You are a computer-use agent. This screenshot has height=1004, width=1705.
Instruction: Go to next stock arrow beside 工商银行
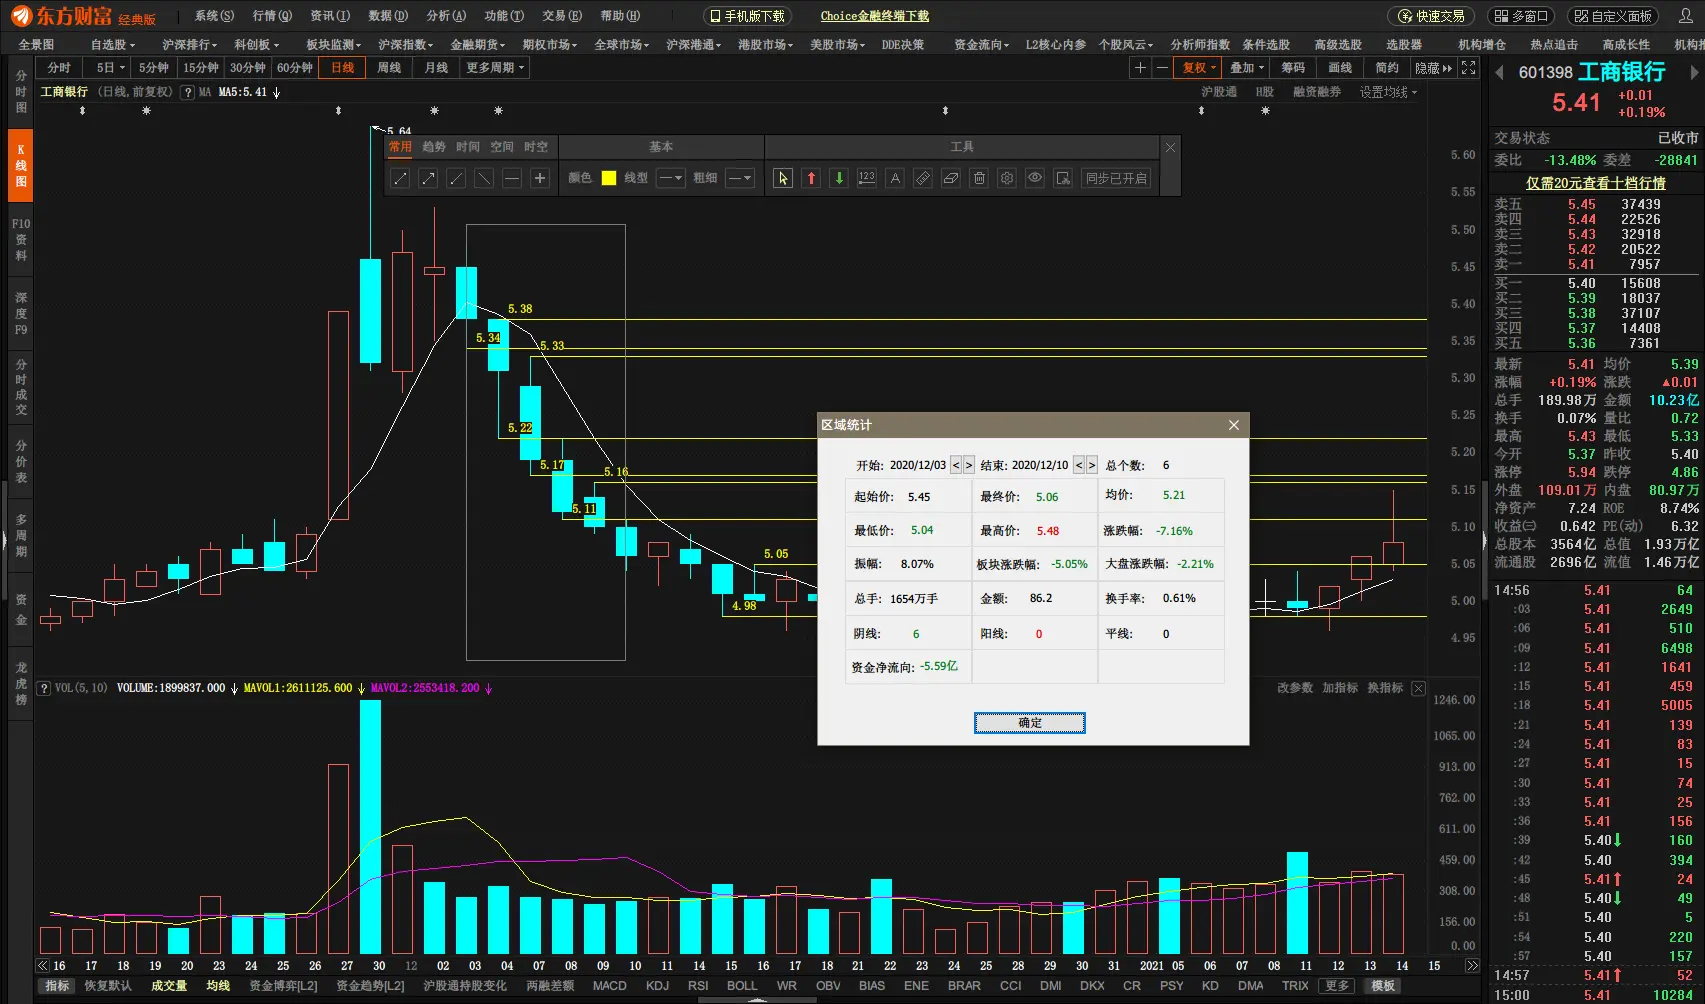pyautogui.click(x=1694, y=72)
